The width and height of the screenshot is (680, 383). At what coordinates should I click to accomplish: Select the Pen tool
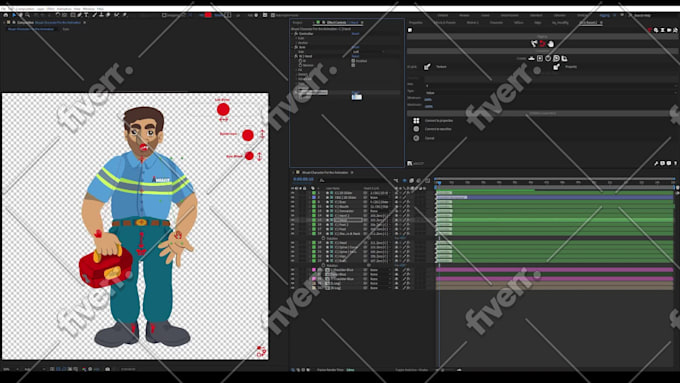tap(79, 15)
